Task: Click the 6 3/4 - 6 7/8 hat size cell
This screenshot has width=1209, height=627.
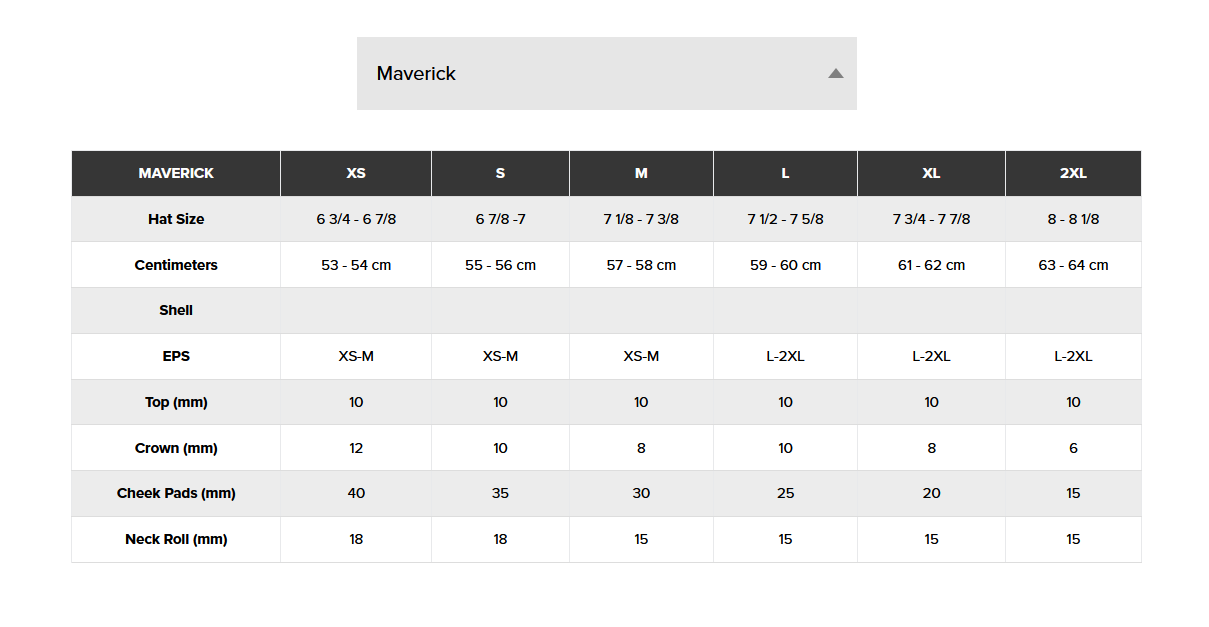Action: 356,219
